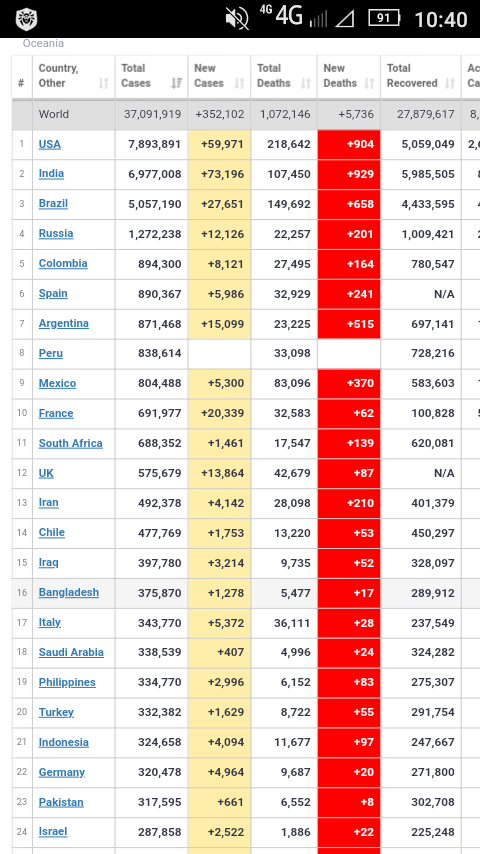The image size is (480, 854).
Task: Open the India country link
Action: [51, 174]
